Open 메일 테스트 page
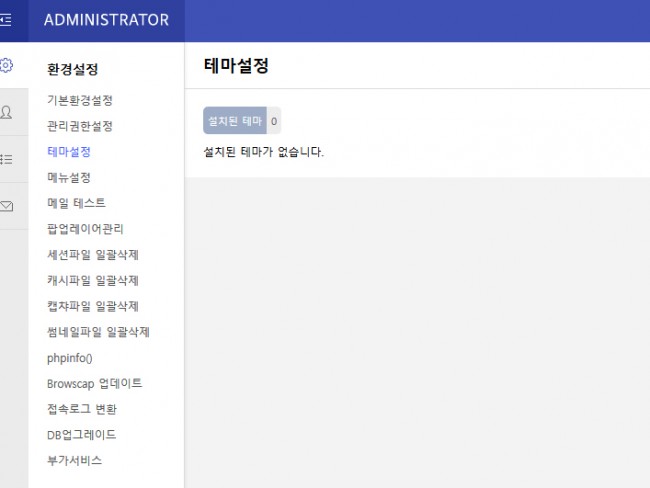Viewport: 650px width, 488px height. click(x=76, y=203)
